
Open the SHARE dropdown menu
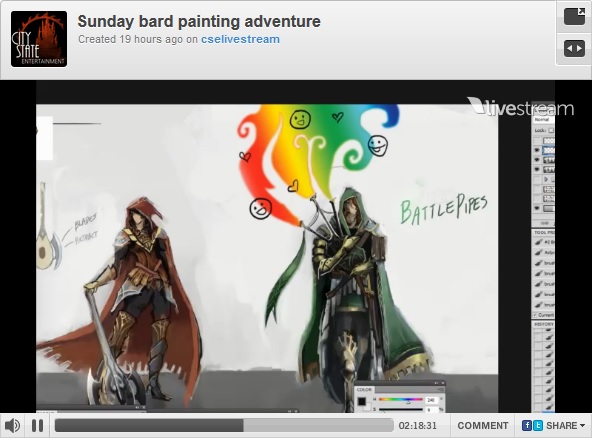565,426
